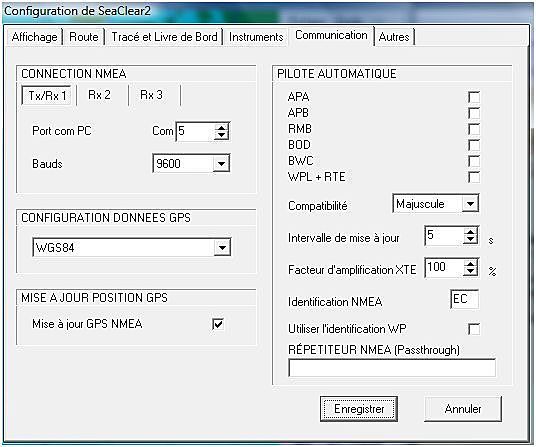Open the Instruments tab
The height and width of the screenshot is (447, 536).
(x=256, y=37)
